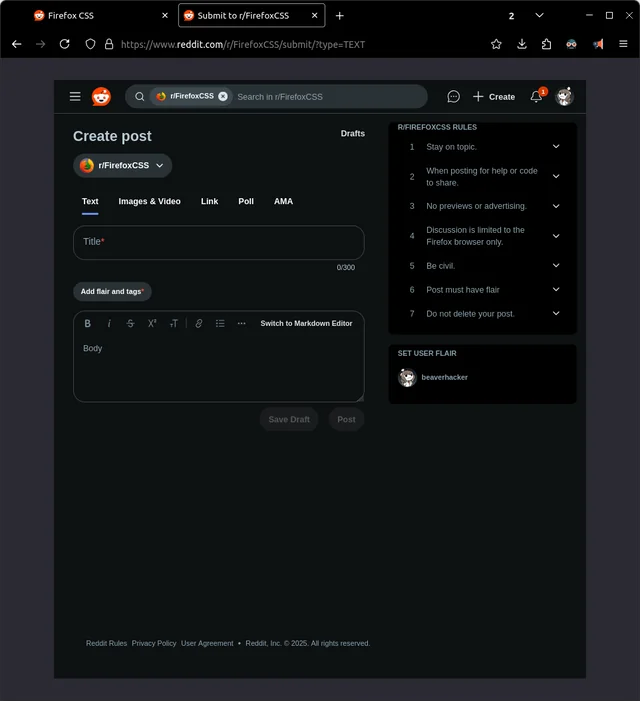Open Reddit Rules footer link
The image size is (640, 701).
click(x=106, y=643)
